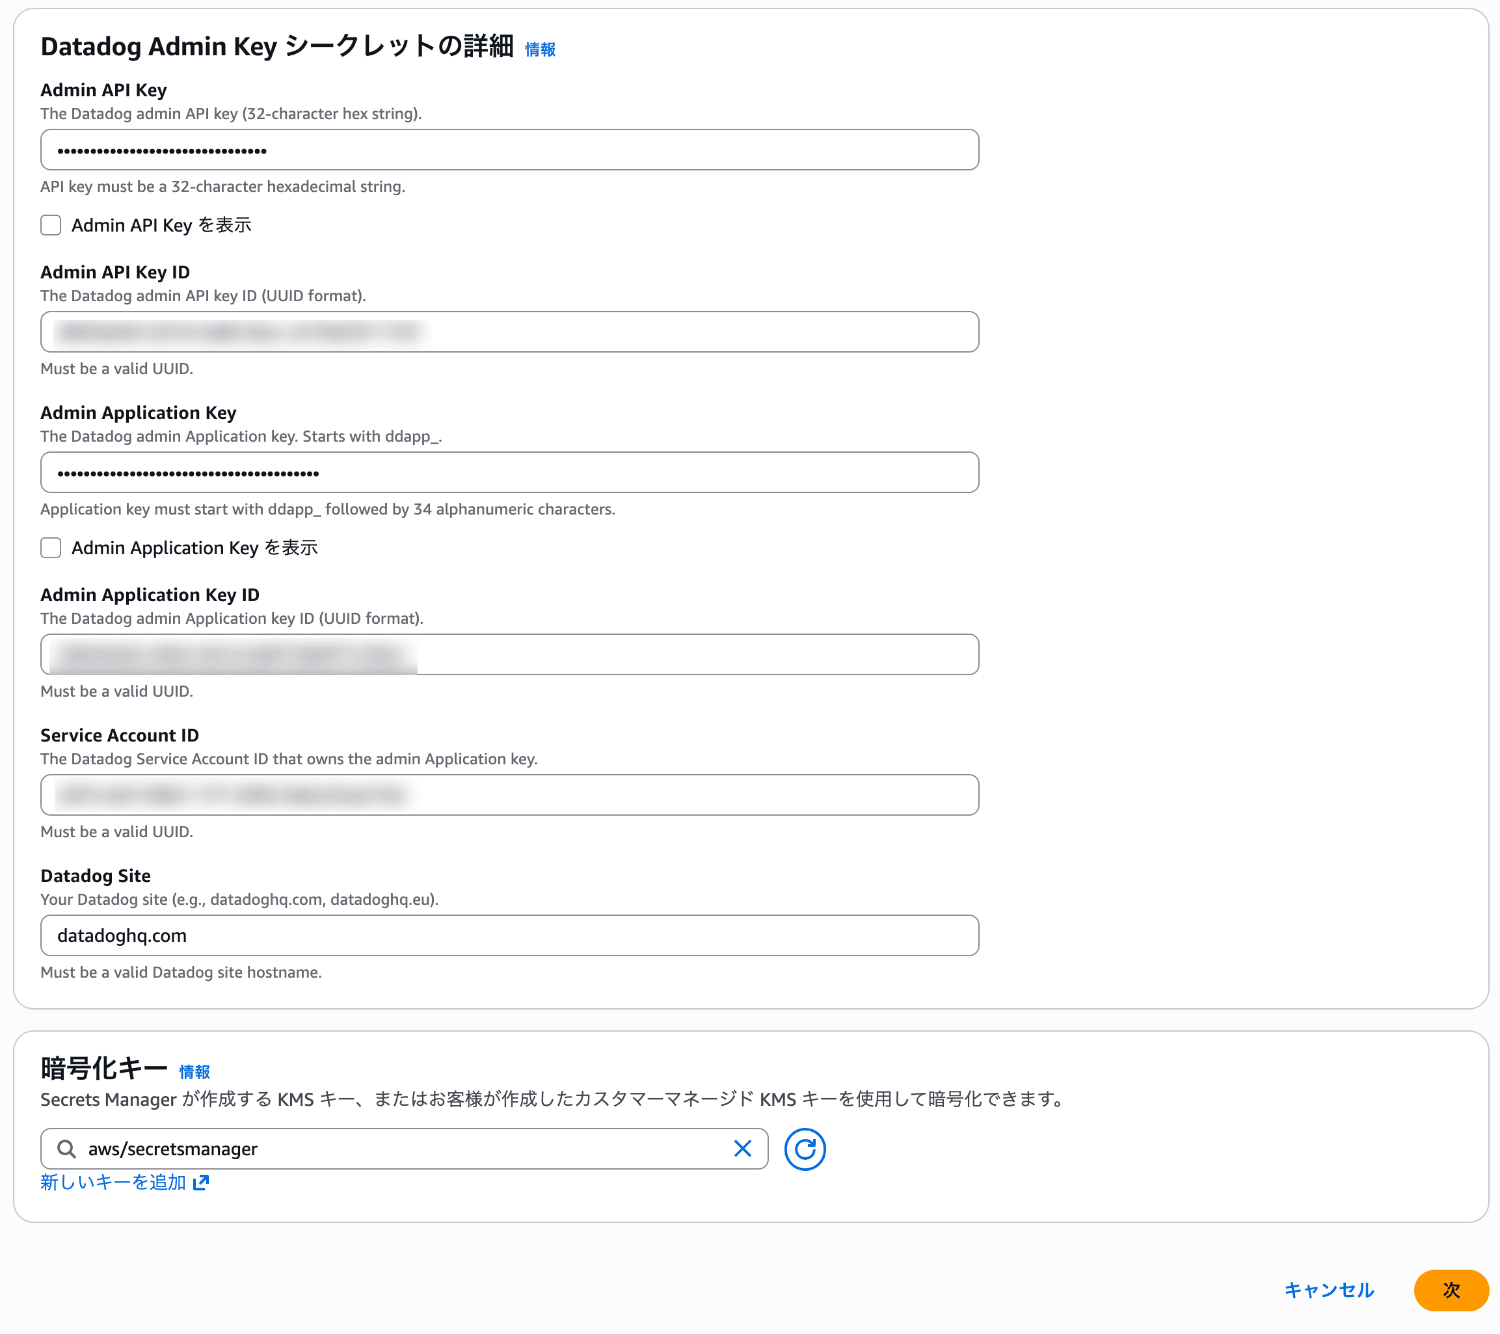1500x1334 pixels.
Task: Click the external link icon beside 新しいキーを追加
Action: pyautogui.click(x=201, y=1182)
